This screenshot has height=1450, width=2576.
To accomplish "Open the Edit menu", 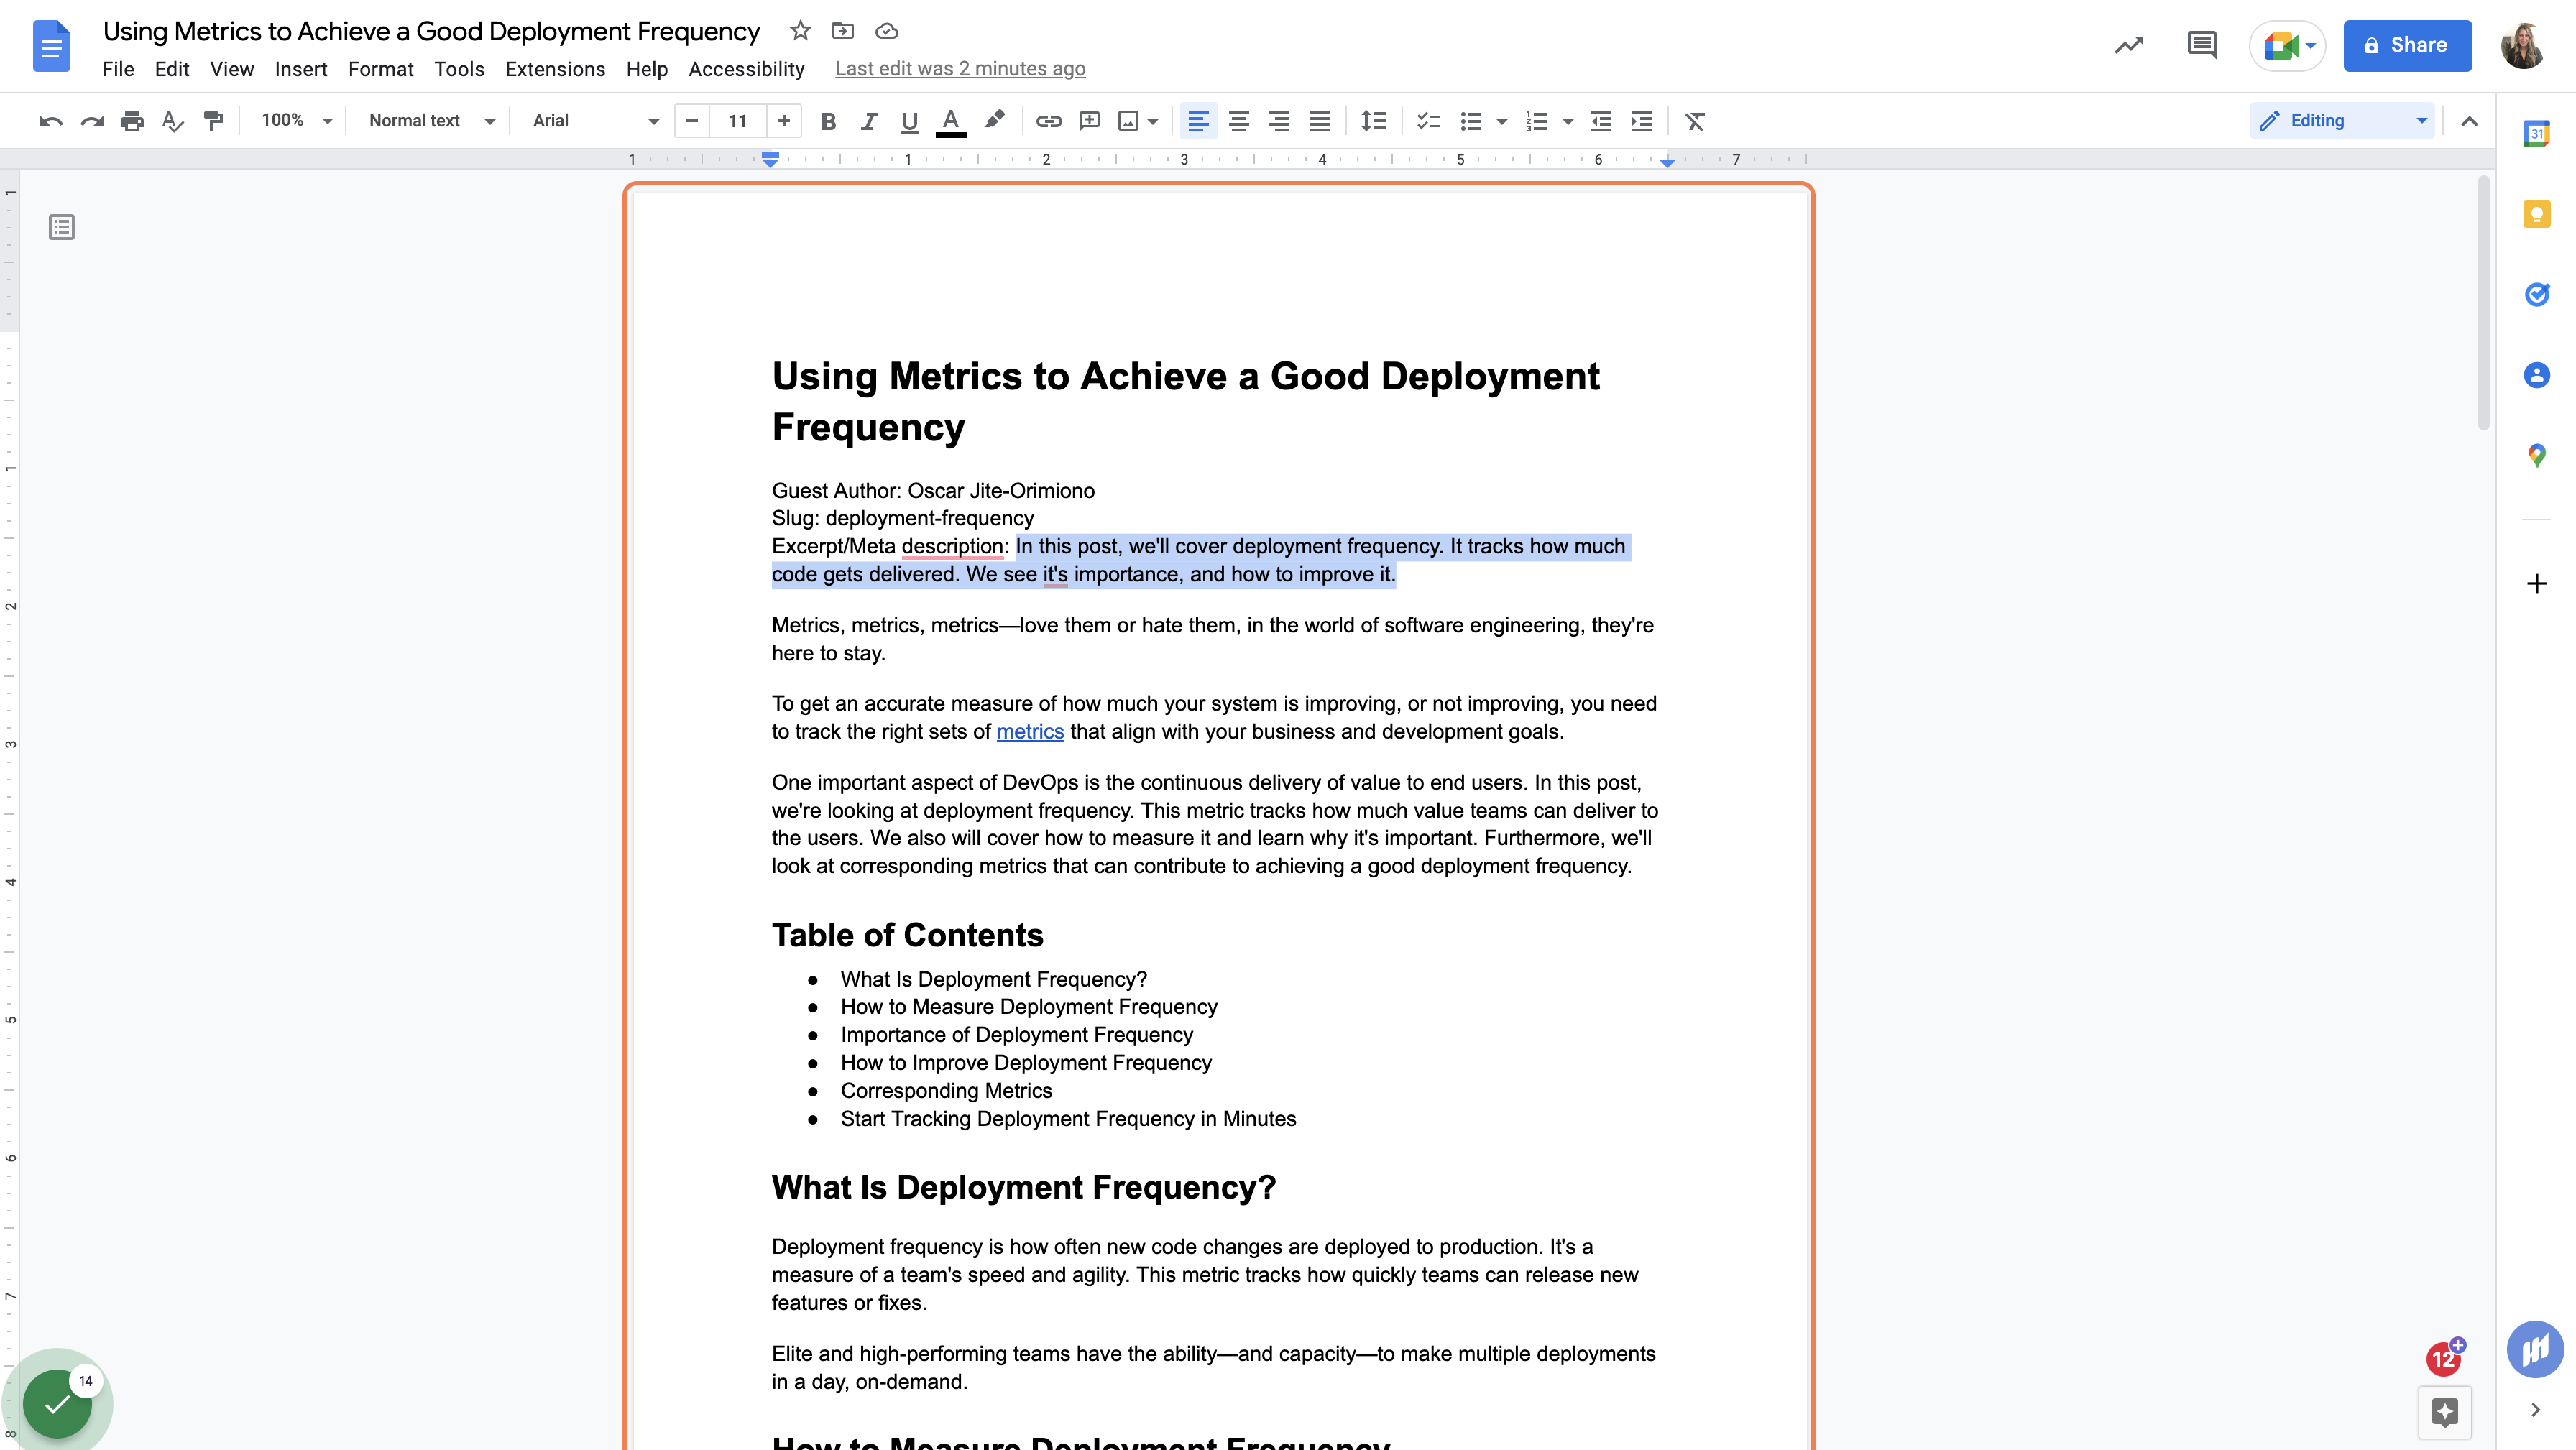I will pos(172,69).
